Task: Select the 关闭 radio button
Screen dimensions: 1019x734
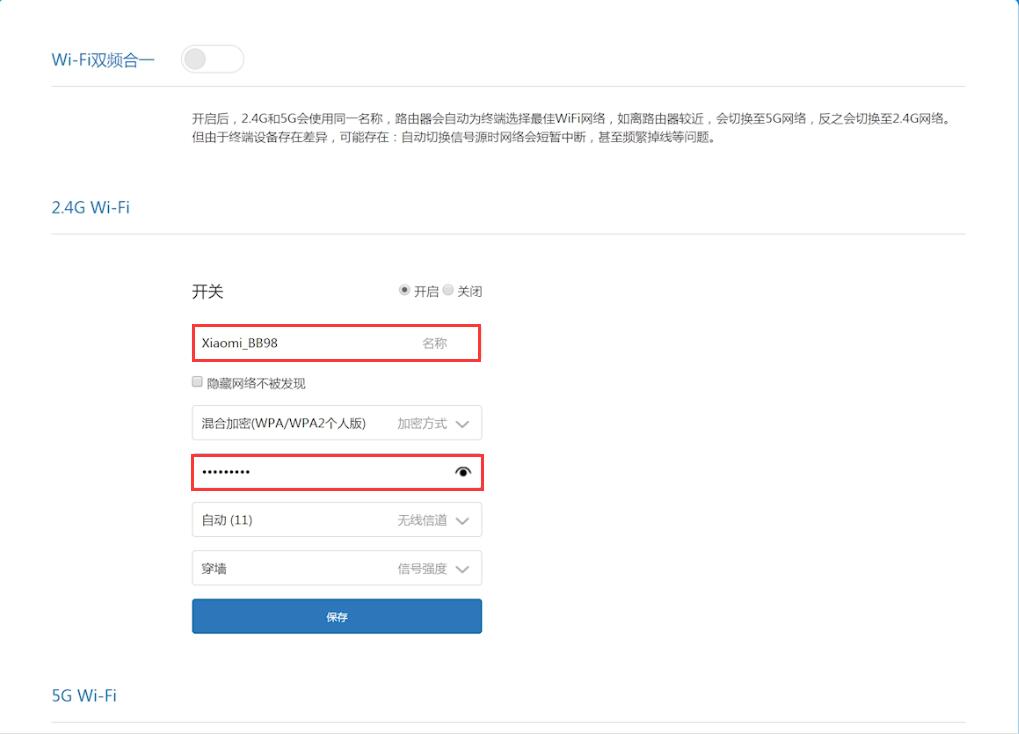Action: (x=448, y=290)
